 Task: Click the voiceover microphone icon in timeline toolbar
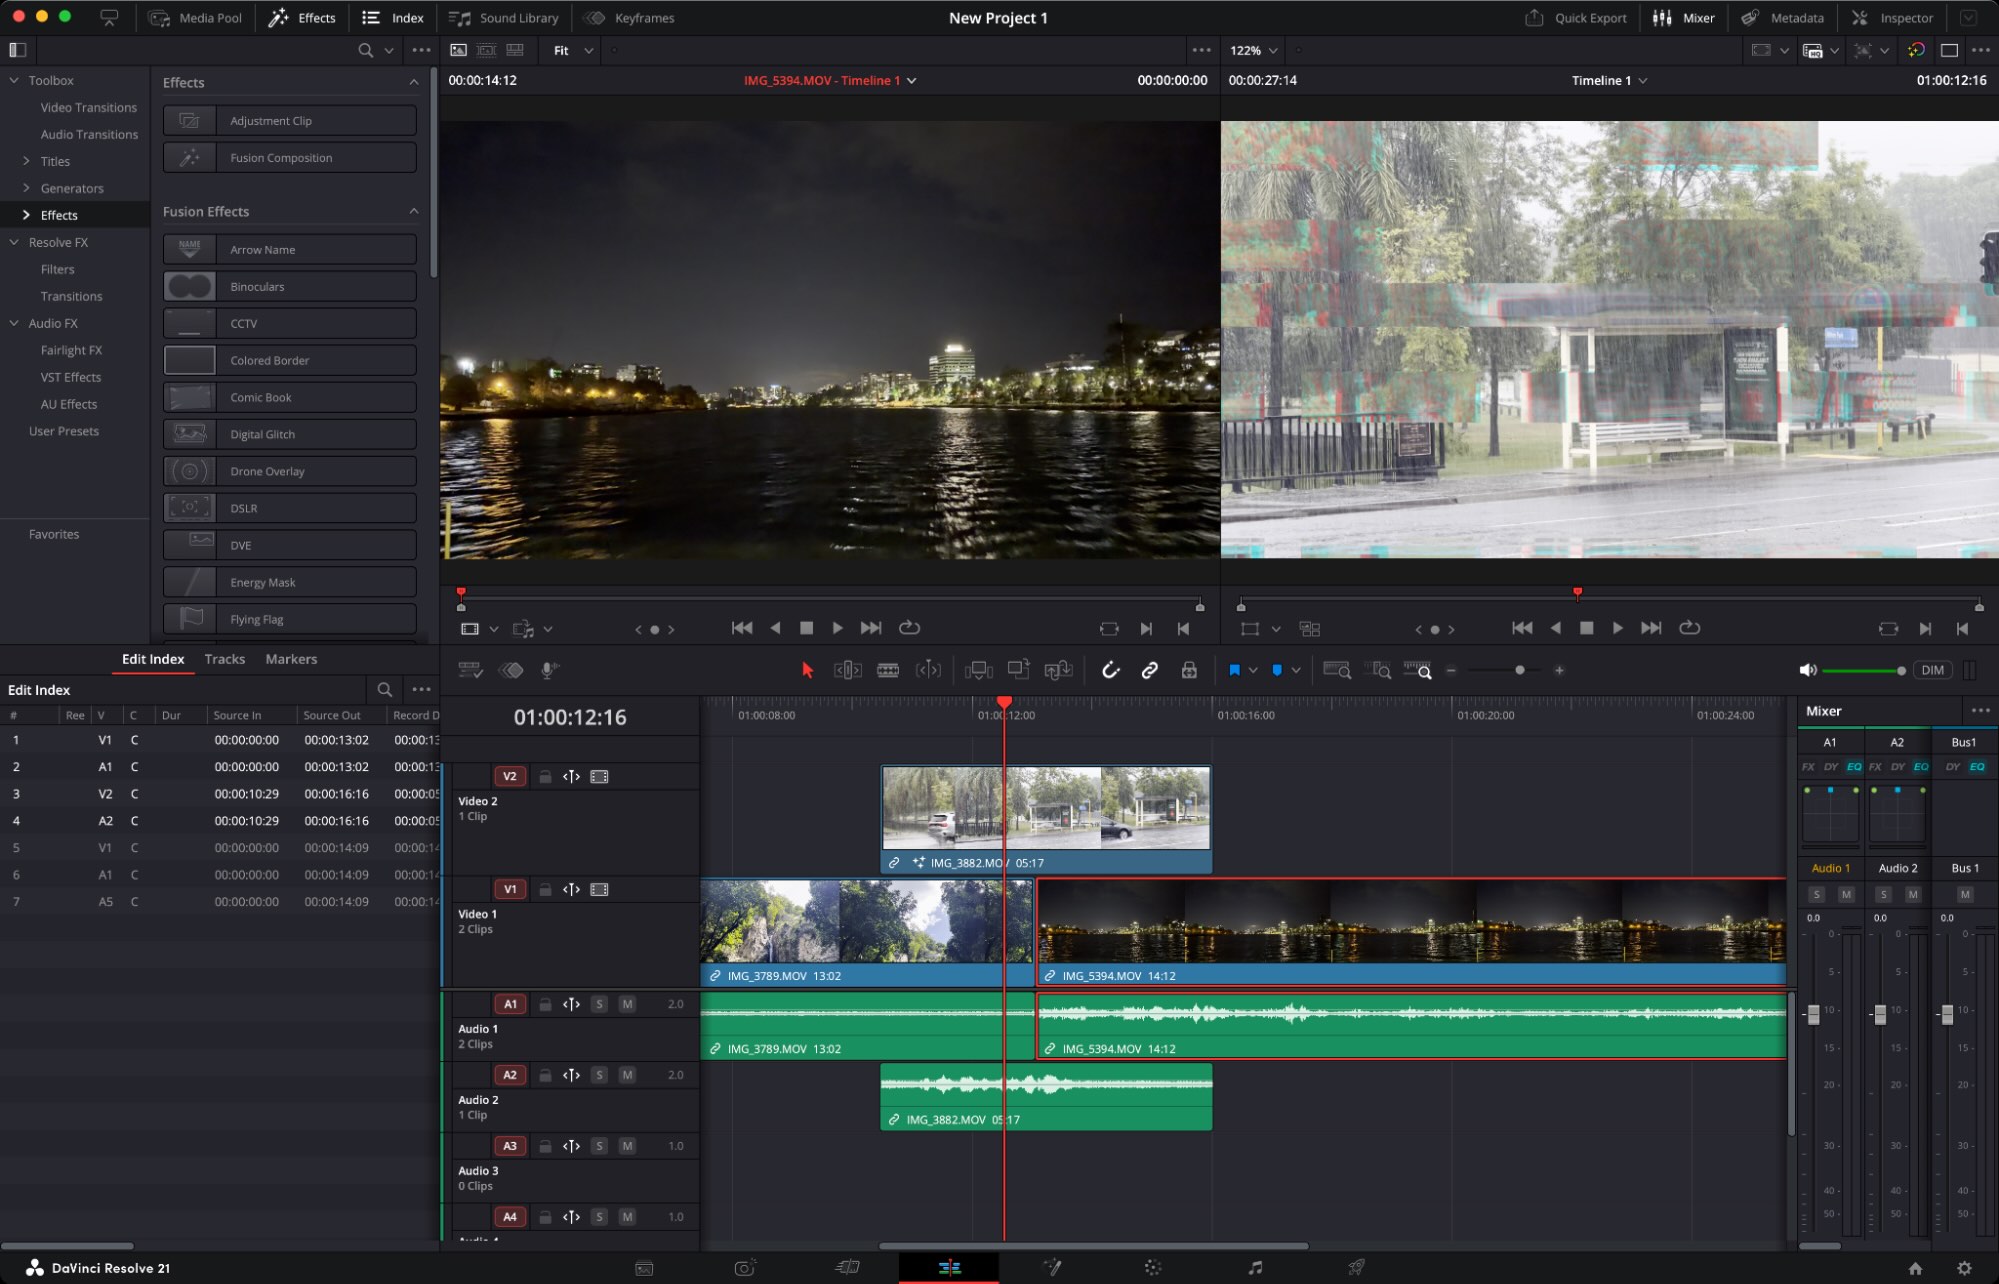[549, 670]
